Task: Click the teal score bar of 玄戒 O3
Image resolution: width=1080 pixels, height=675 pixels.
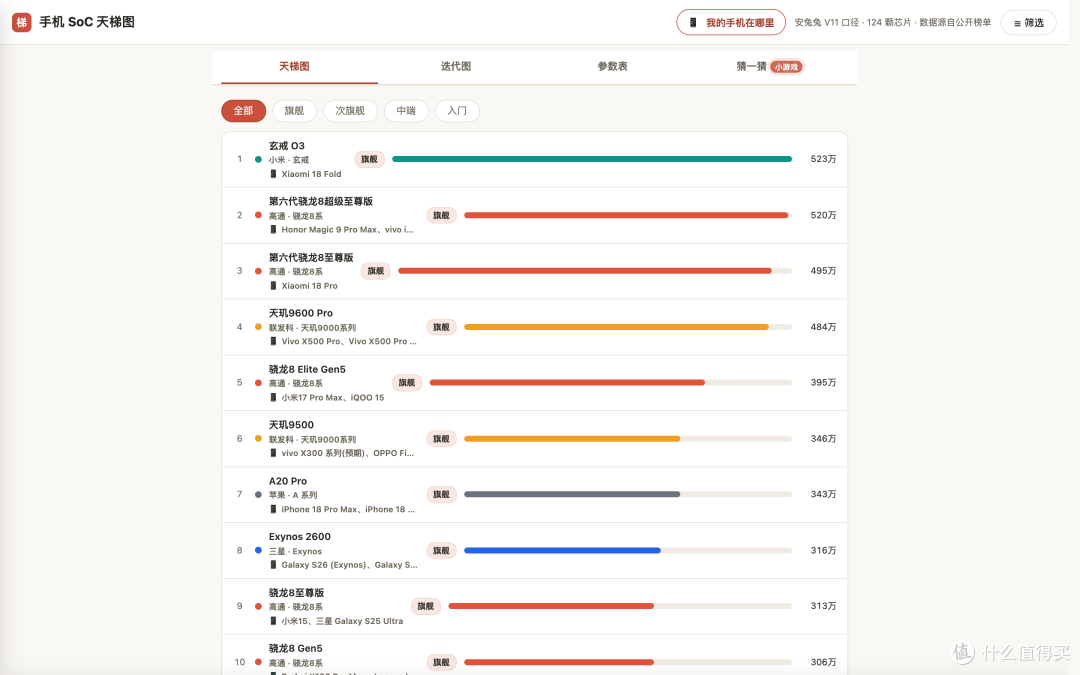Action: (592, 159)
